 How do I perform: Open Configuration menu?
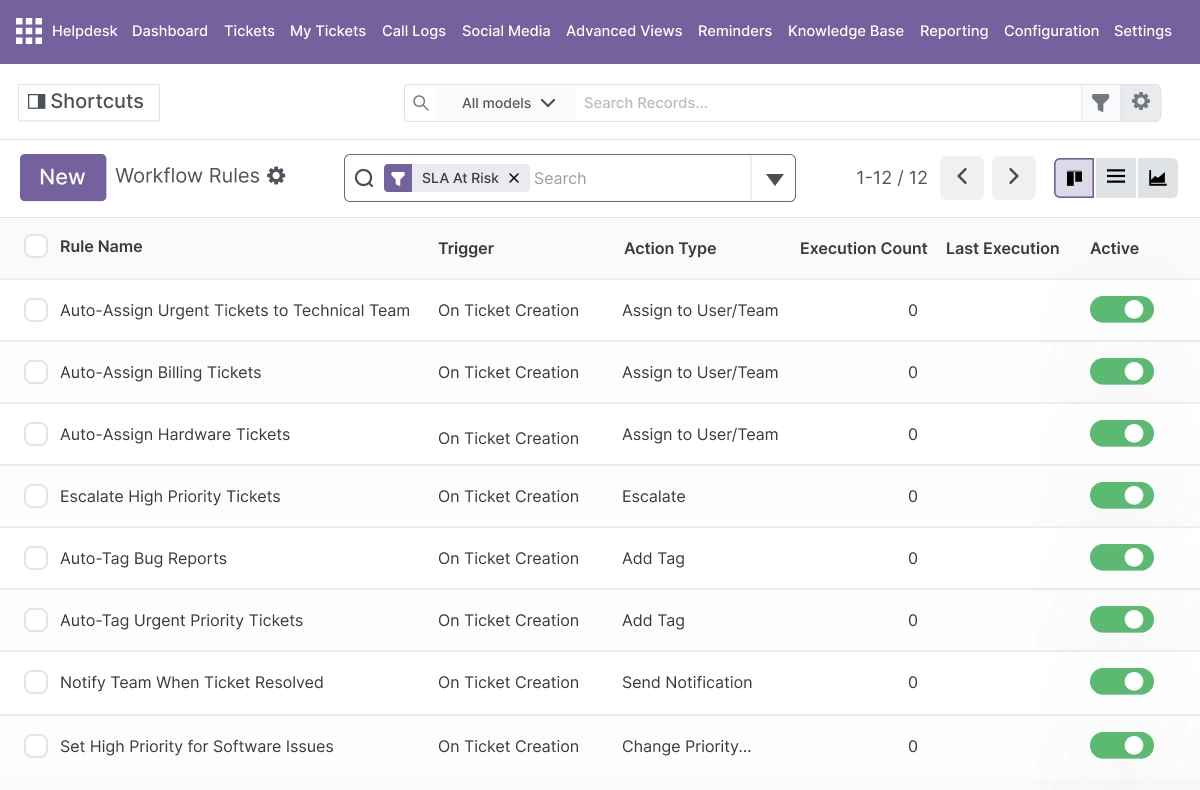1051,31
